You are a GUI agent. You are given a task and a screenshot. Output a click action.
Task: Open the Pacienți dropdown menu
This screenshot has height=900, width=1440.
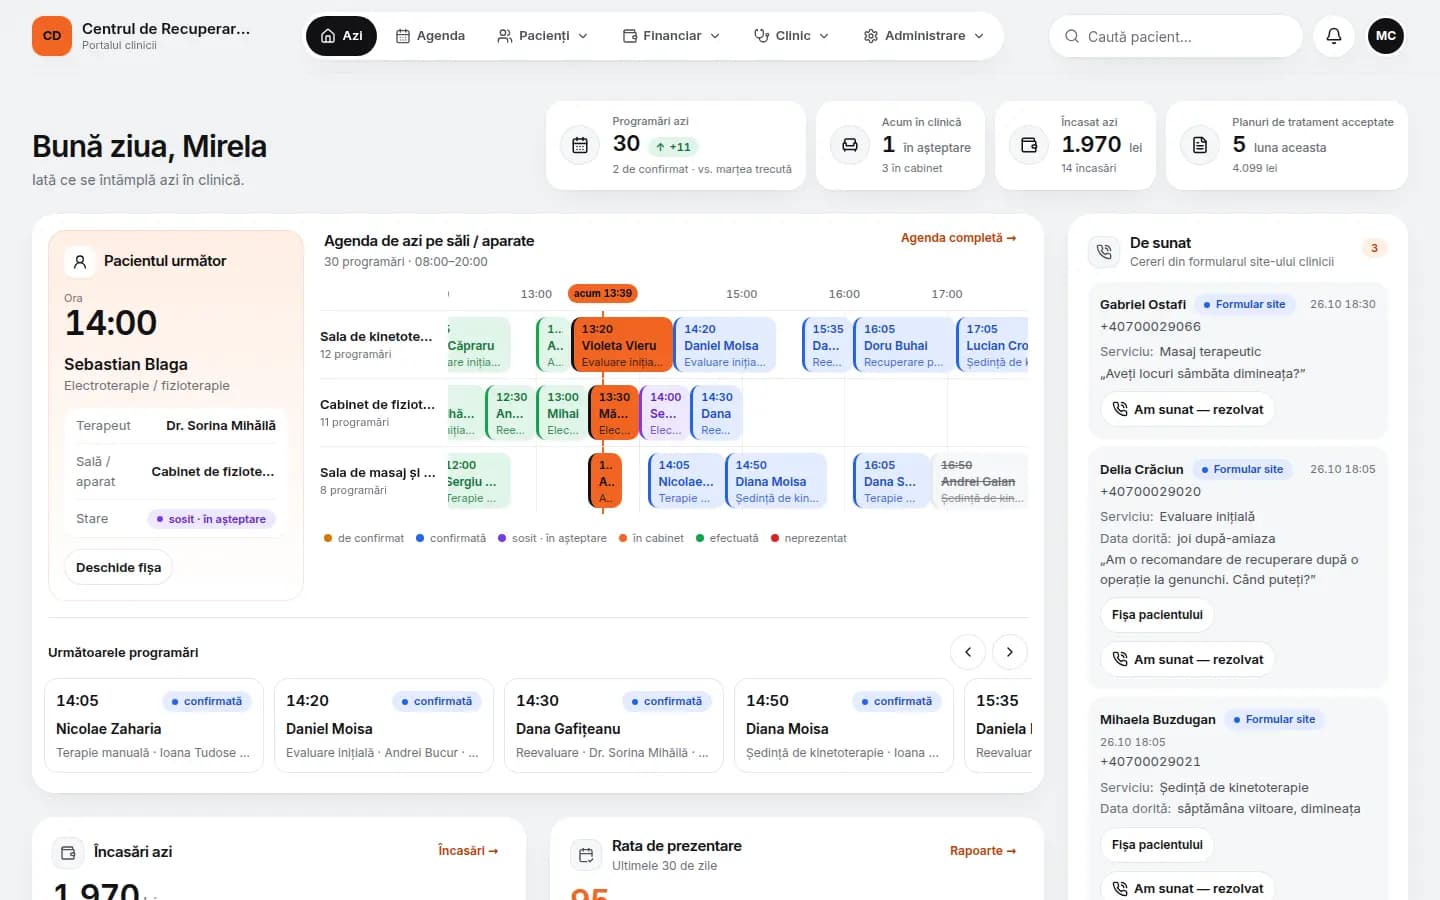(x=543, y=36)
